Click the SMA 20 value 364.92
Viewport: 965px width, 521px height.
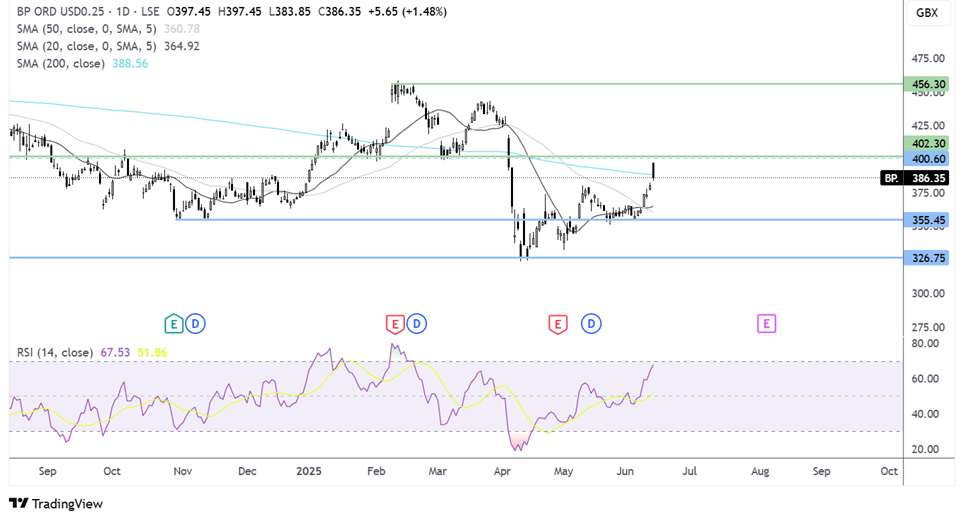coord(182,46)
